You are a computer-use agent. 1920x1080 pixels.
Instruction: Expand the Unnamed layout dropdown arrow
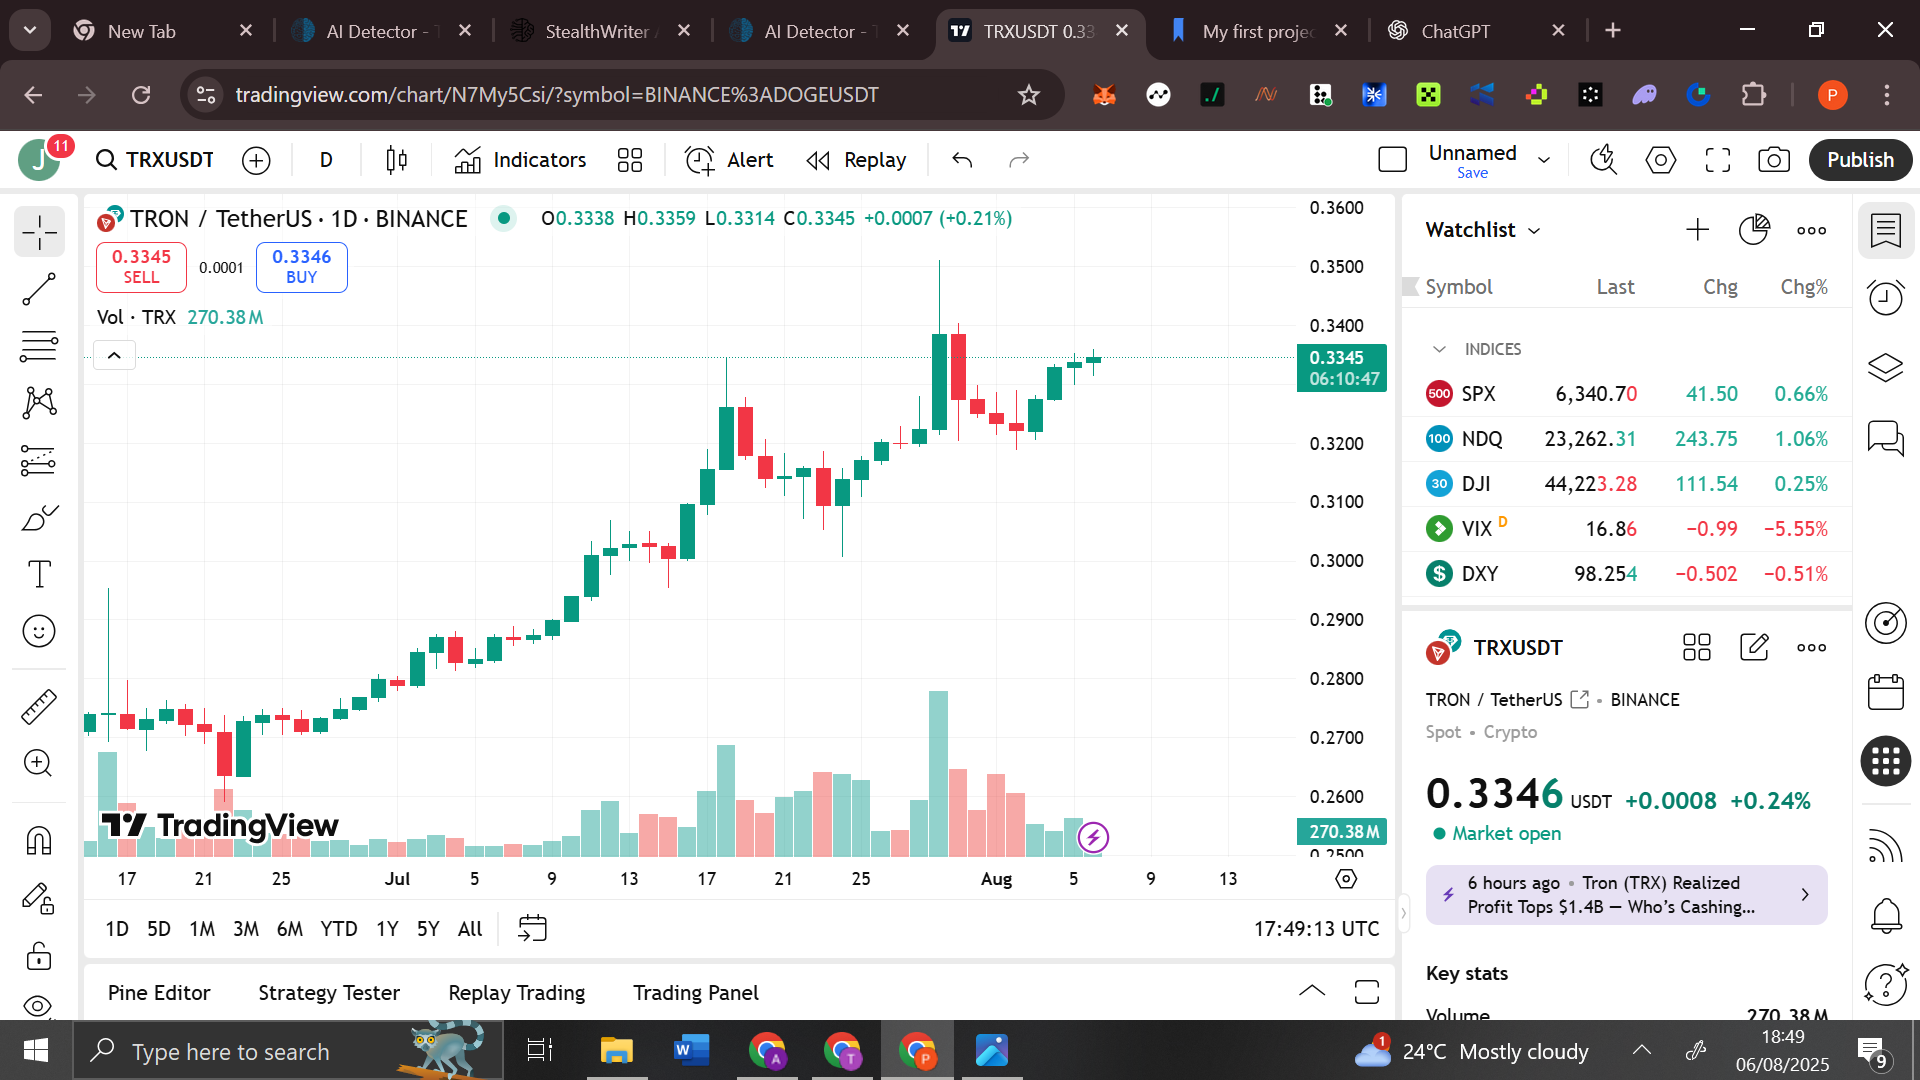click(x=1544, y=160)
